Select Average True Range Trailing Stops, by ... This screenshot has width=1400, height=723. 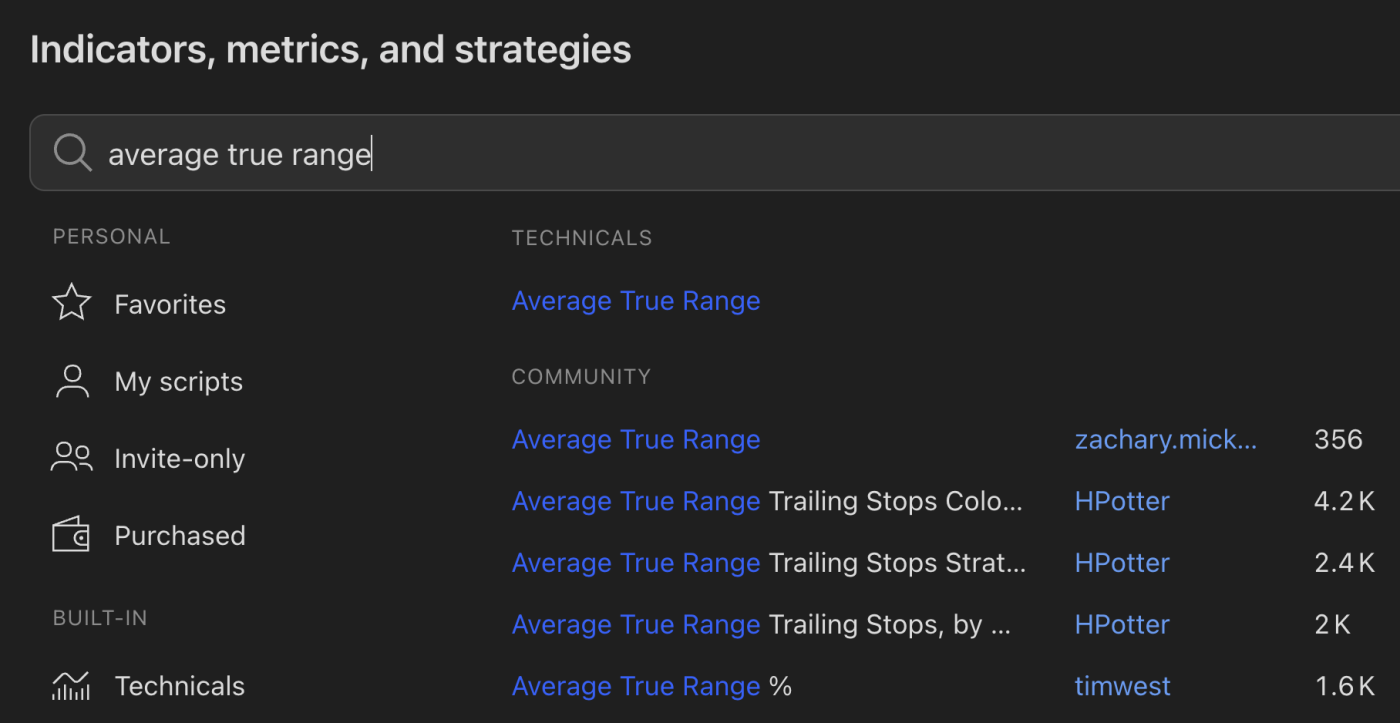[x=761, y=625]
